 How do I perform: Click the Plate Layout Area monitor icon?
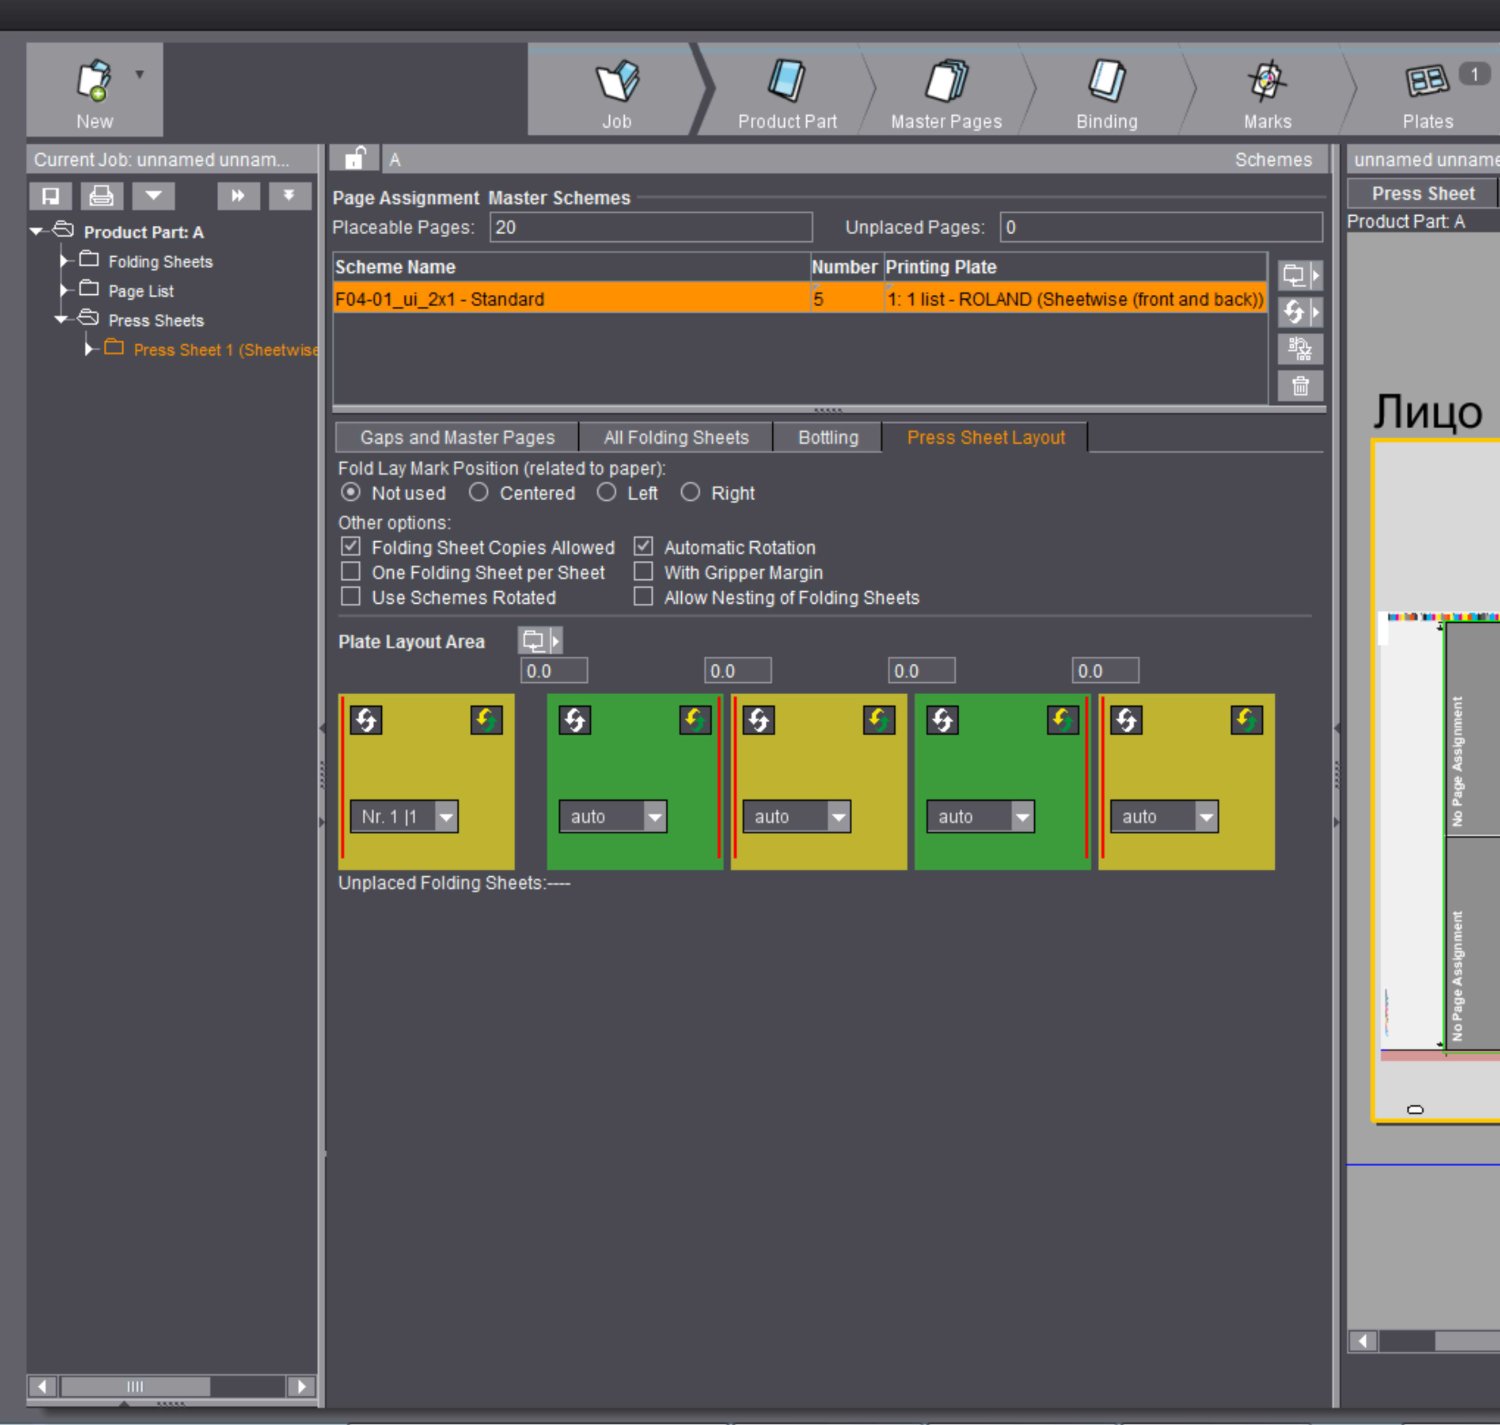[534, 640]
